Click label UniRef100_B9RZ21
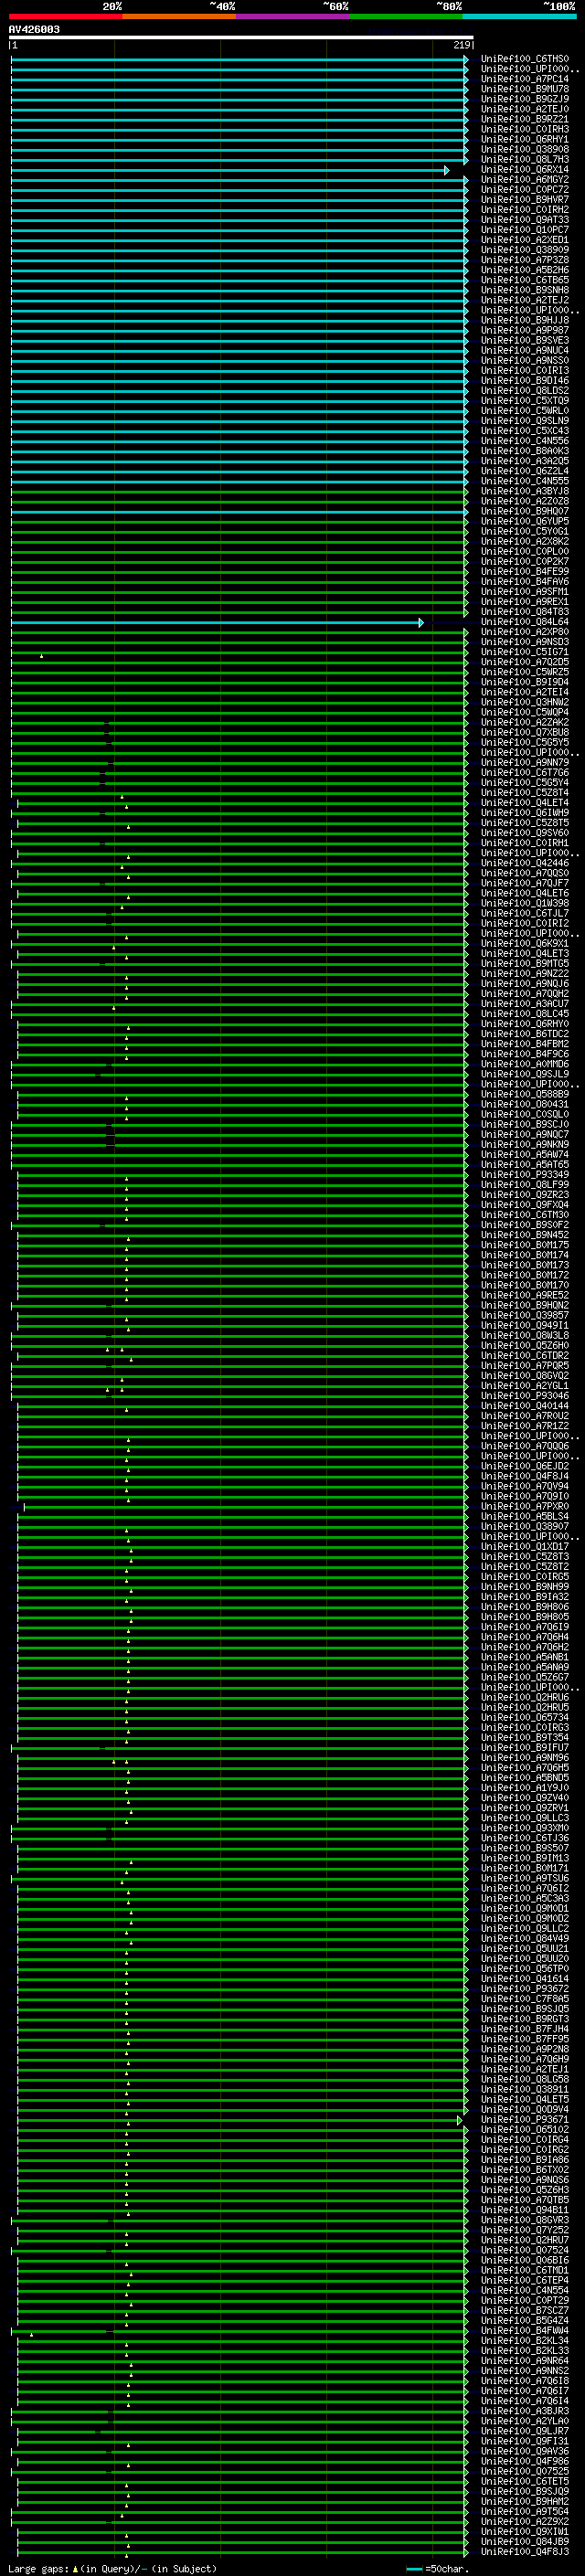 525,119
